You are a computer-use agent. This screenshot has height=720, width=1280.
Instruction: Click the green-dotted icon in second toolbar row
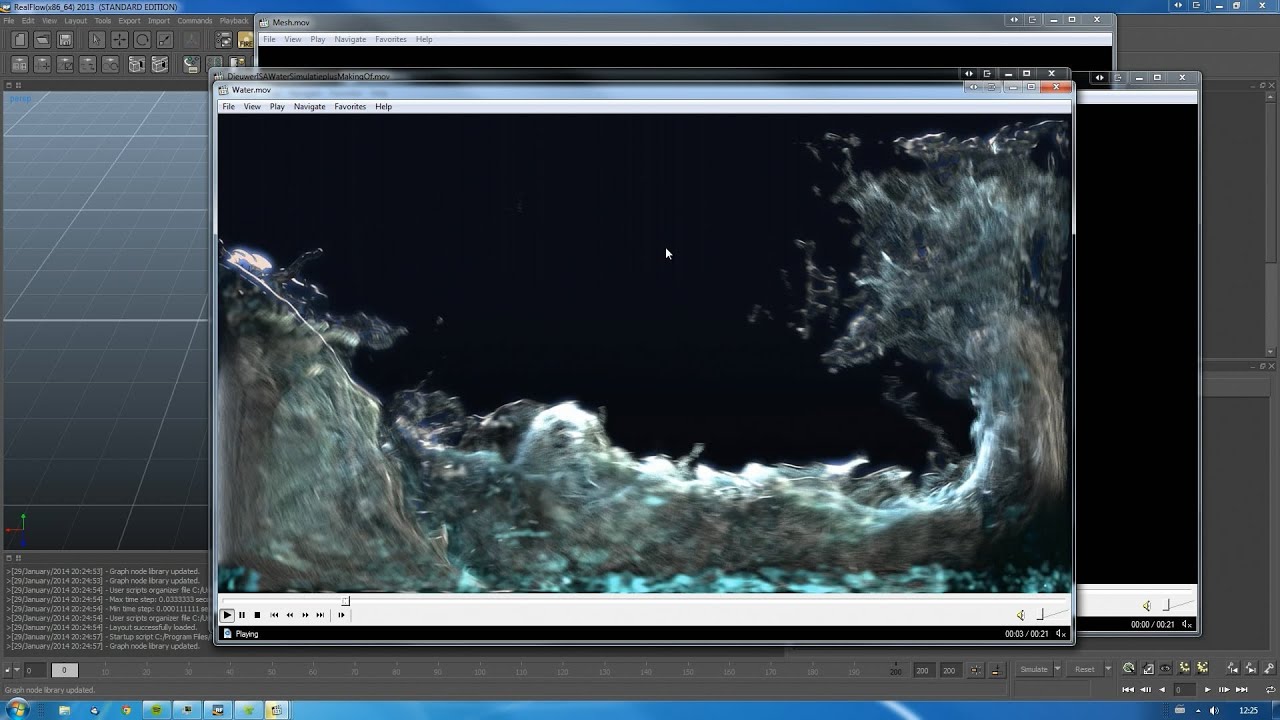click(x=191, y=65)
